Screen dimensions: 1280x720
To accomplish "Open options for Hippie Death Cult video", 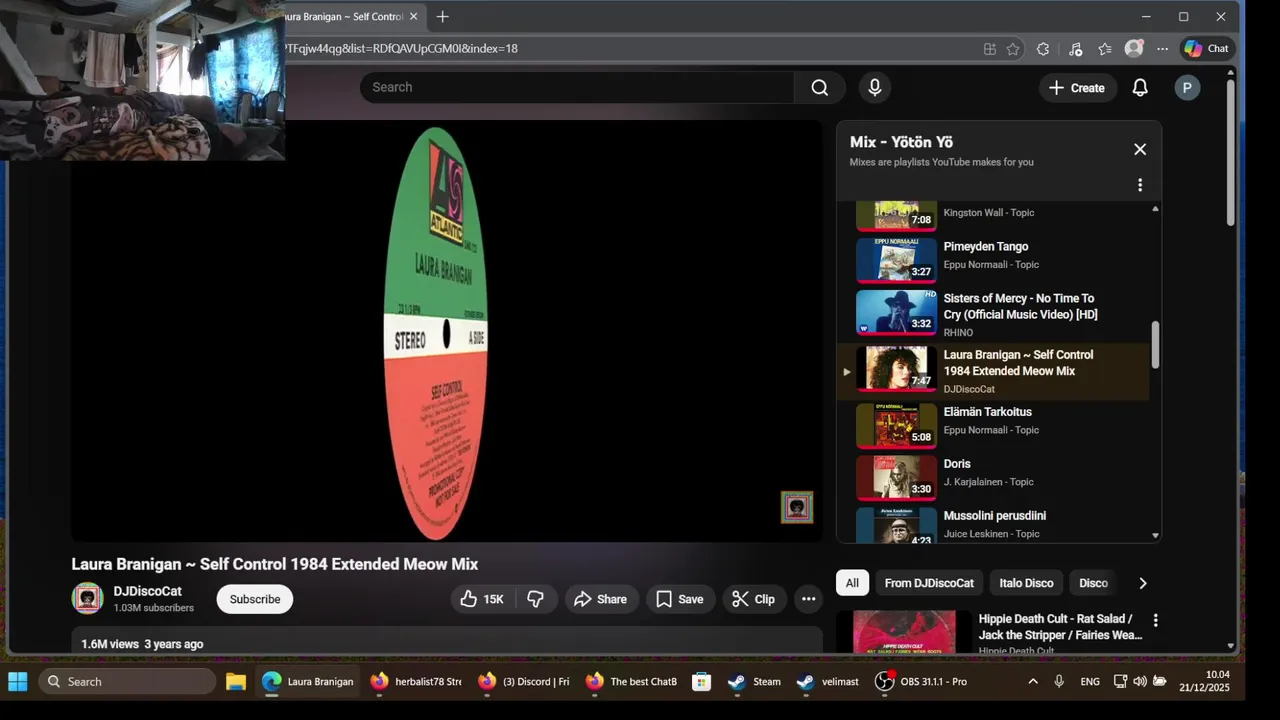I will tap(1156, 620).
